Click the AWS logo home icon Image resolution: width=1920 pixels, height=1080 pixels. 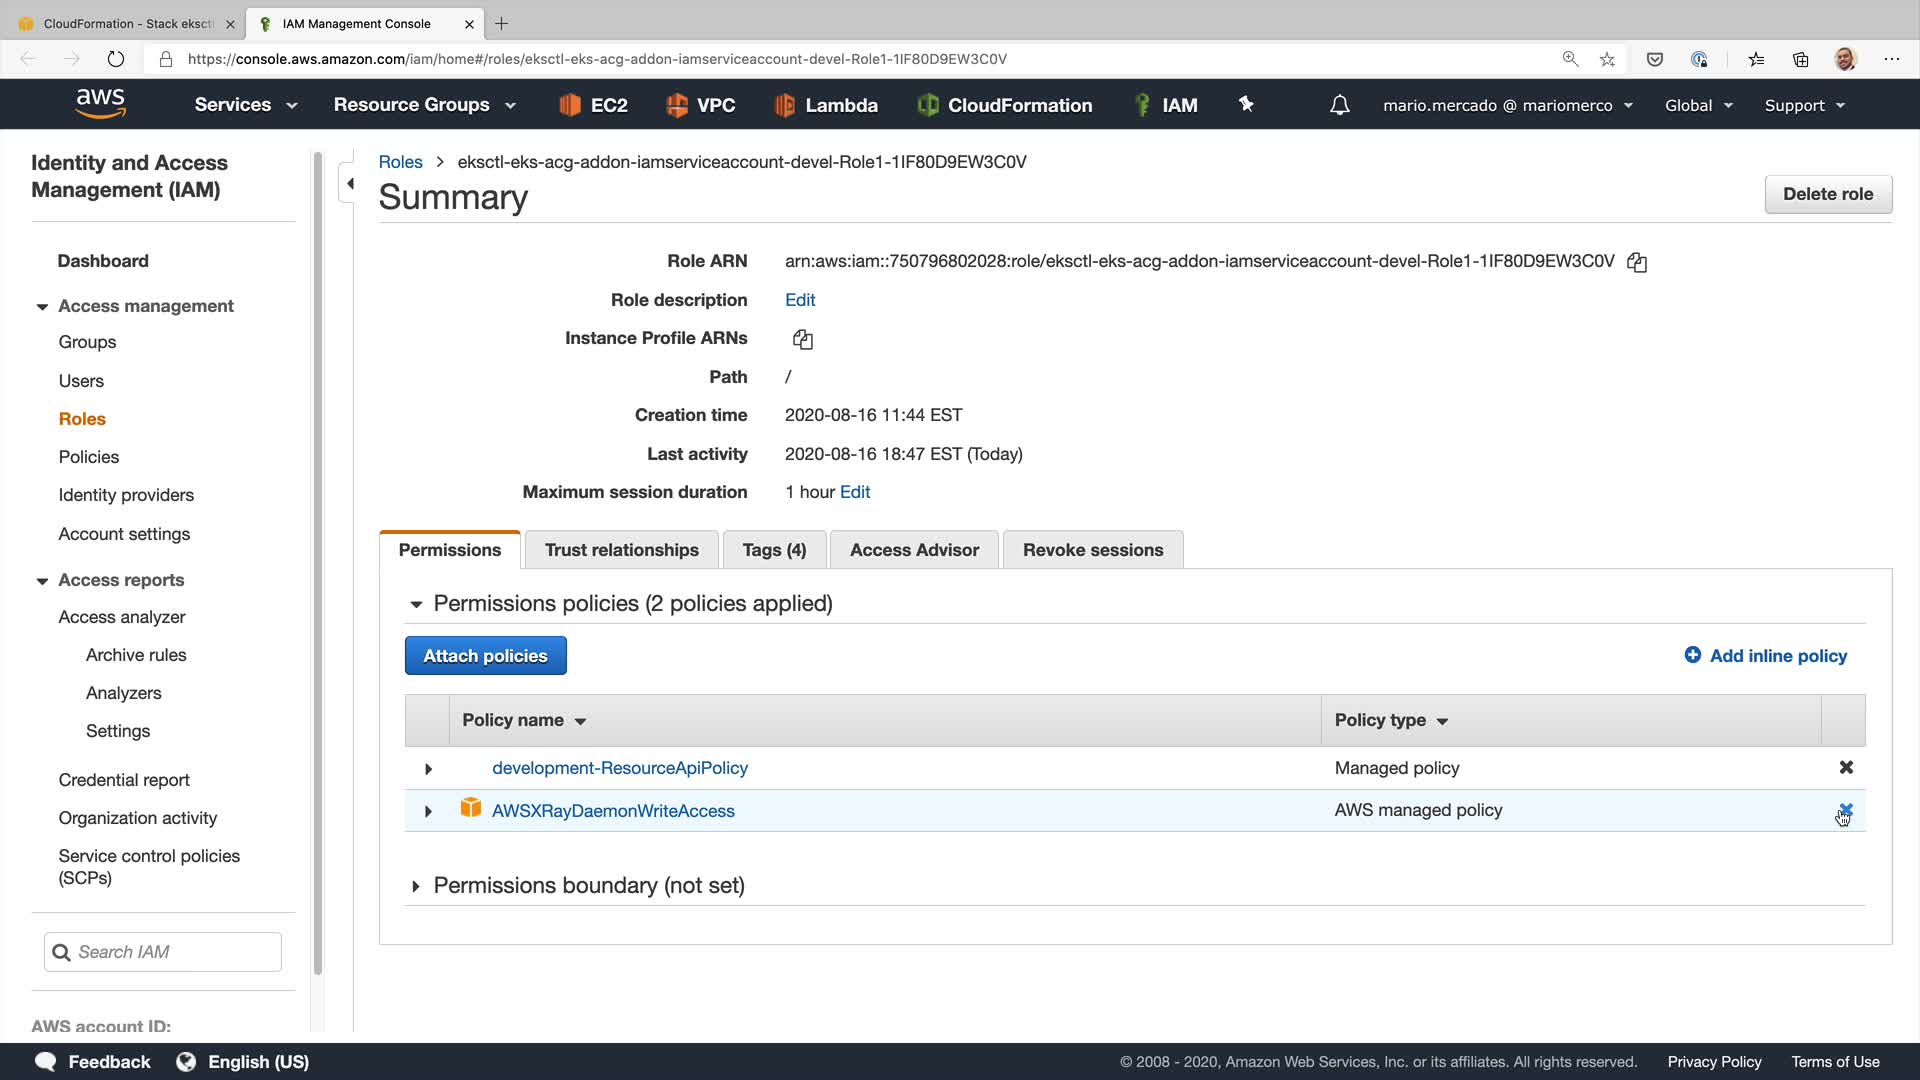point(100,103)
